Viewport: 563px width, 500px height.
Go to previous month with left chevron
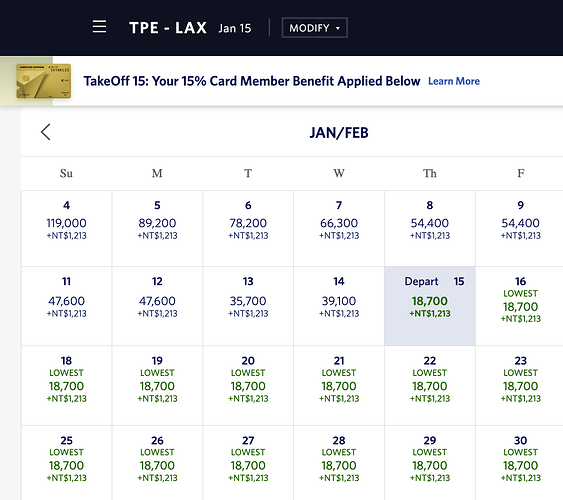(46, 132)
